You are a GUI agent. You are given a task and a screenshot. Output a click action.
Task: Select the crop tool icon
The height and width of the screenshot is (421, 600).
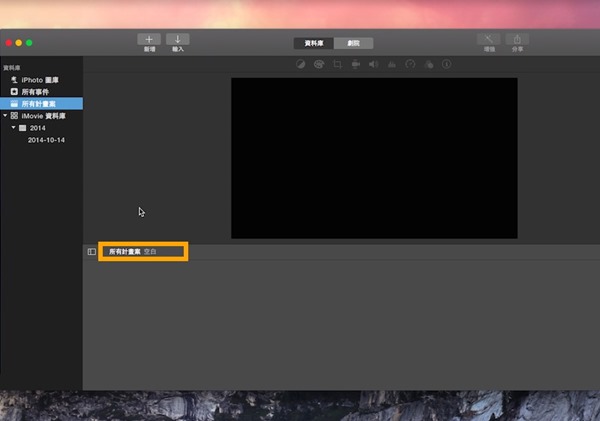point(338,64)
